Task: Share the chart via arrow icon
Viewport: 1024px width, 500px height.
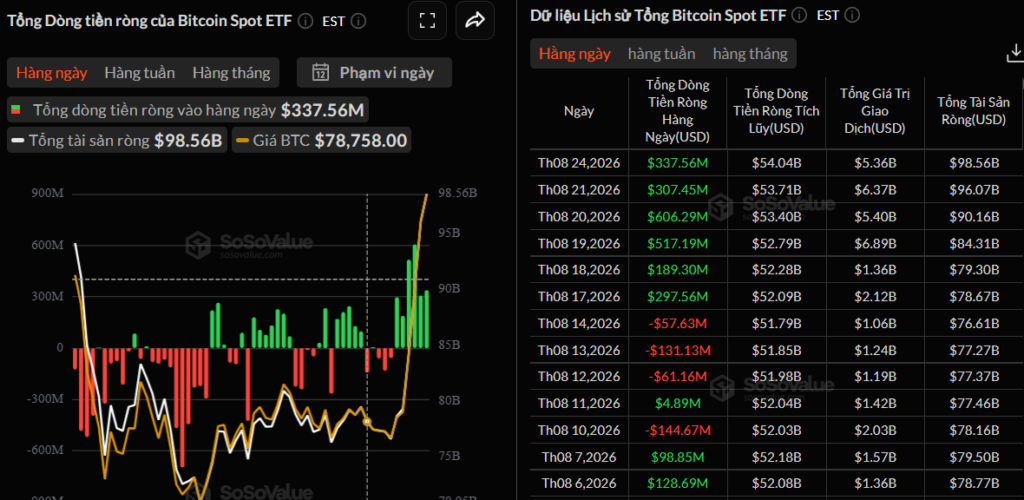Action: coord(475,21)
